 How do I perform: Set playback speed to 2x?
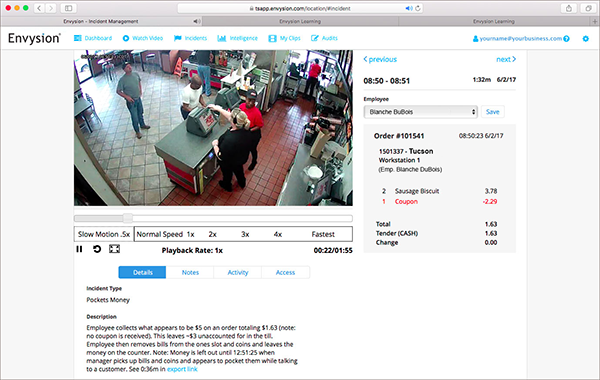pyautogui.click(x=213, y=234)
